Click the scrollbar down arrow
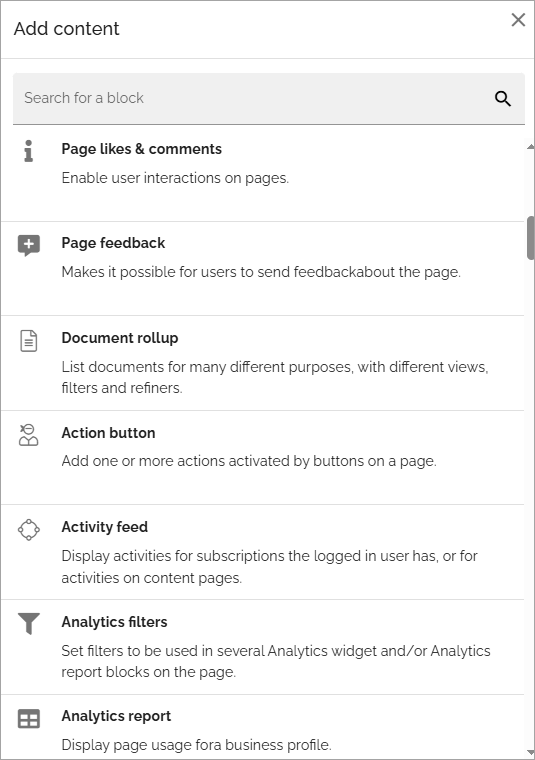The width and height of the screenshot is (535, 760). (530, 753)
